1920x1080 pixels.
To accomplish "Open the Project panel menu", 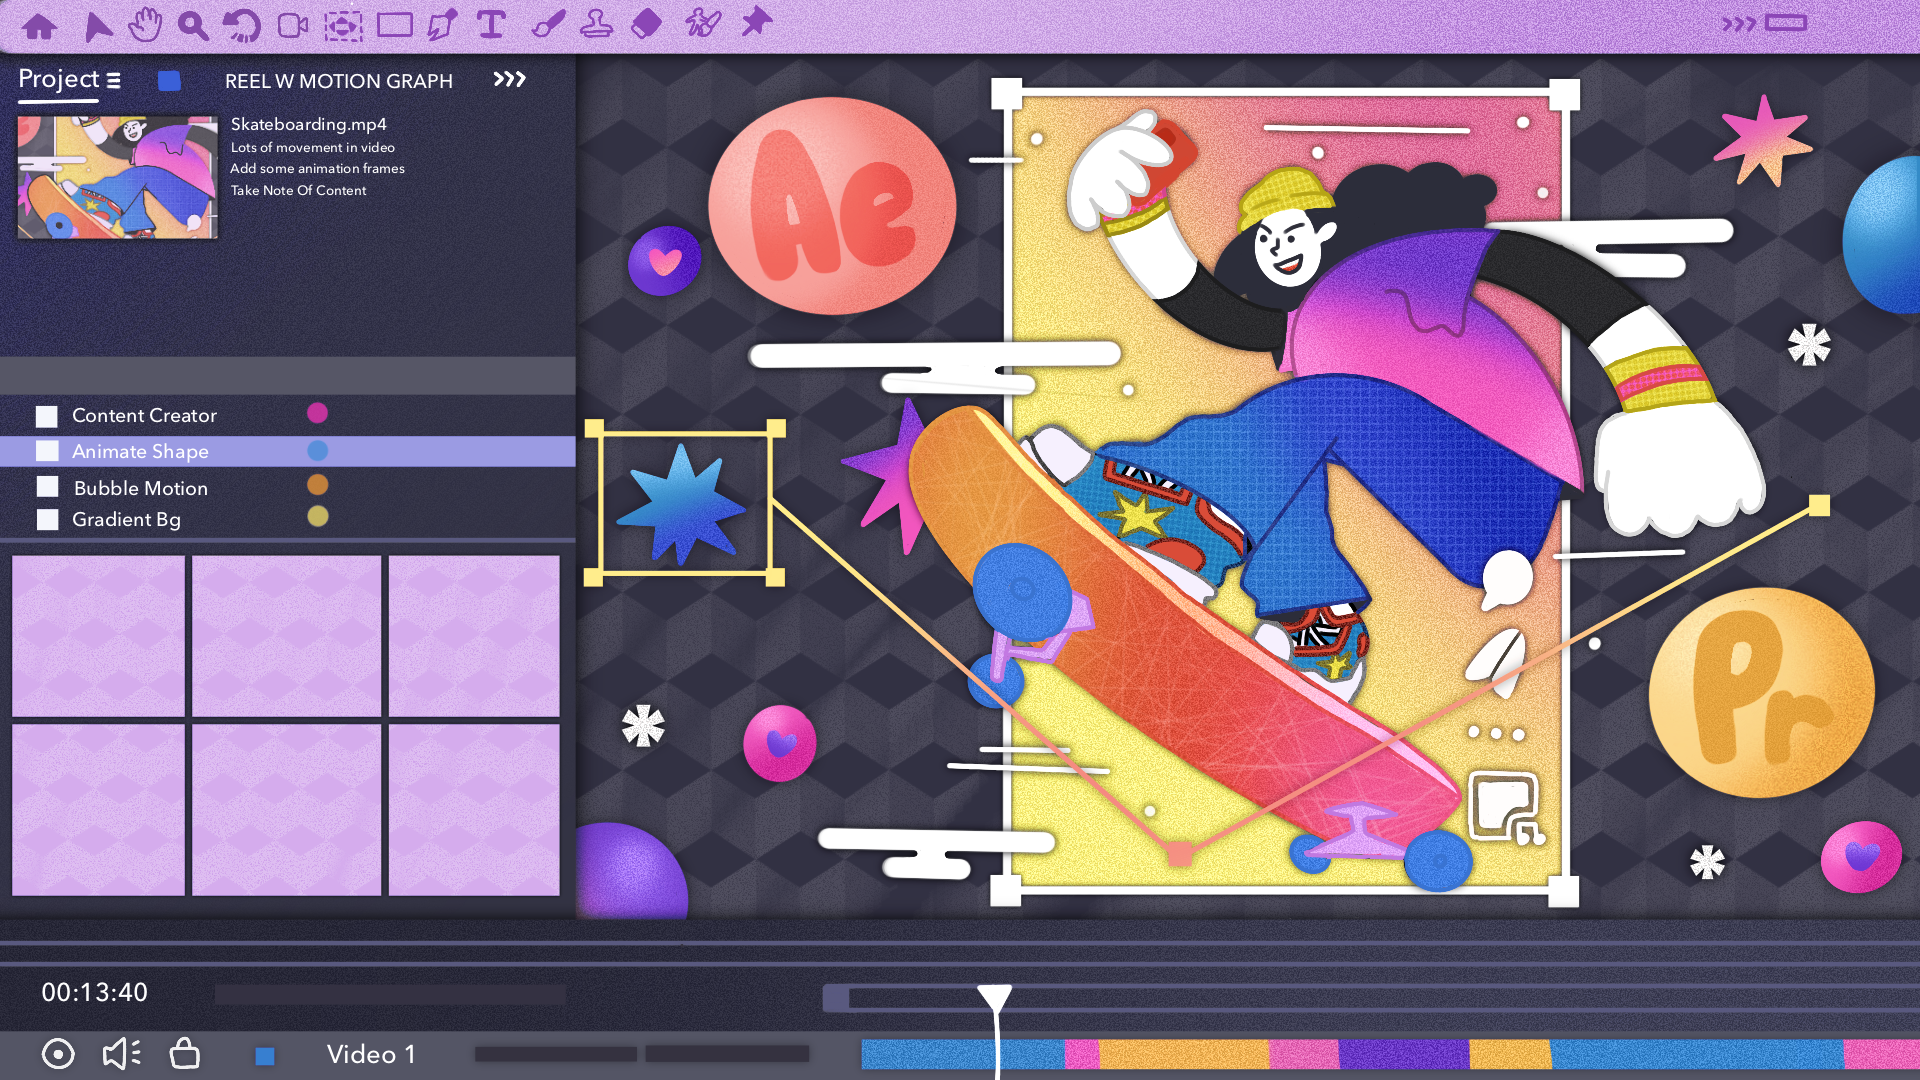I will click(114, 80).
